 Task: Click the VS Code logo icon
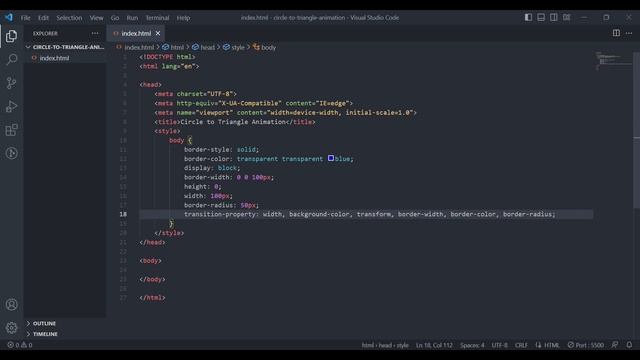(9, 17)
